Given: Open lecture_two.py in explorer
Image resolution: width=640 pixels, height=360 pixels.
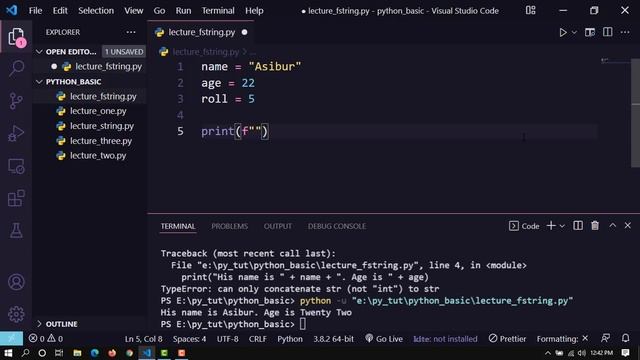Looking at the screenshot, I should (98, 156).
